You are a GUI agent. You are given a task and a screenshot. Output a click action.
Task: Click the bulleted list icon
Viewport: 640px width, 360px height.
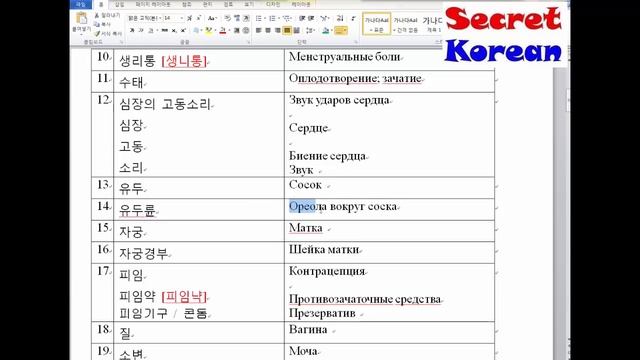259,18
